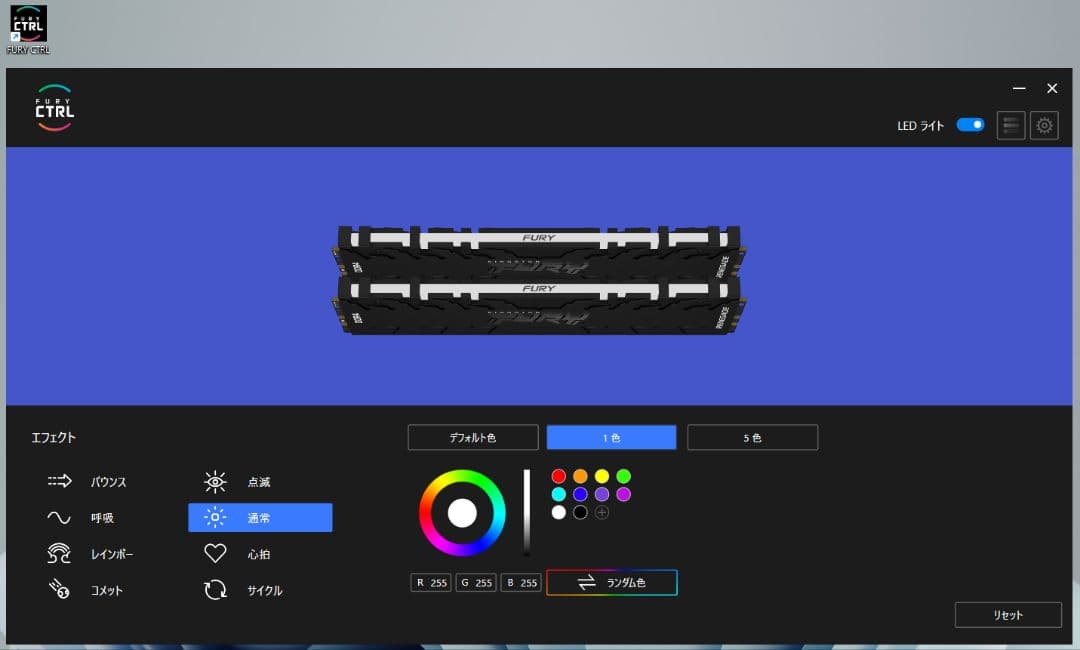Open settings via the gear icon
The image size is (1080, 650).
1044,125
